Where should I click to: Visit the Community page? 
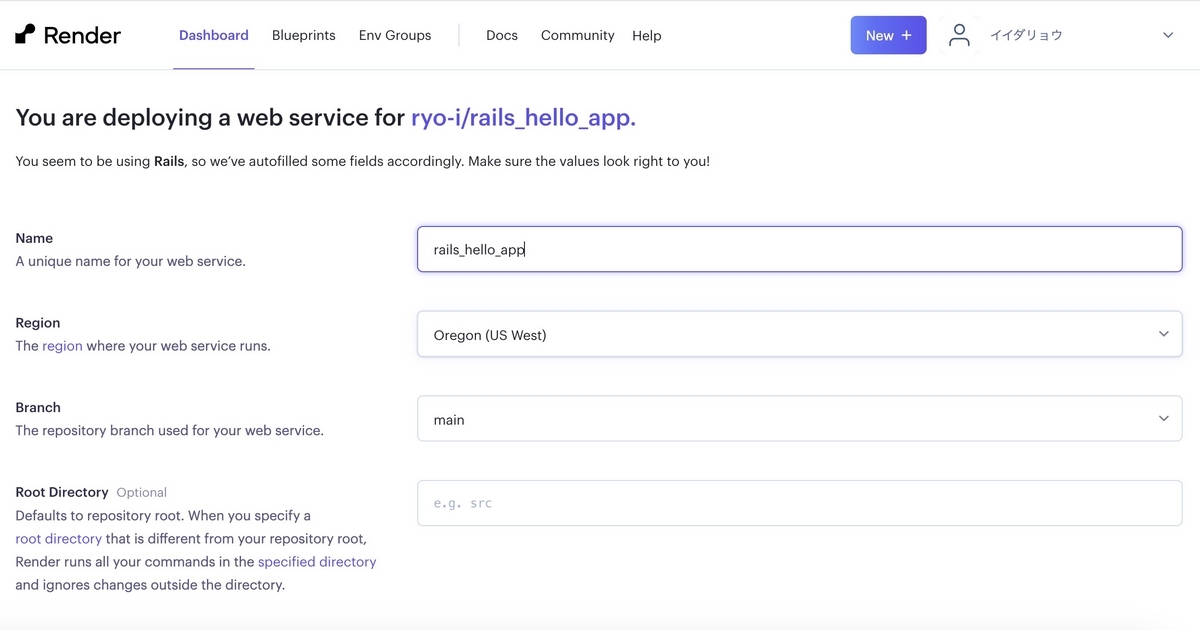[x=577, y=35]
